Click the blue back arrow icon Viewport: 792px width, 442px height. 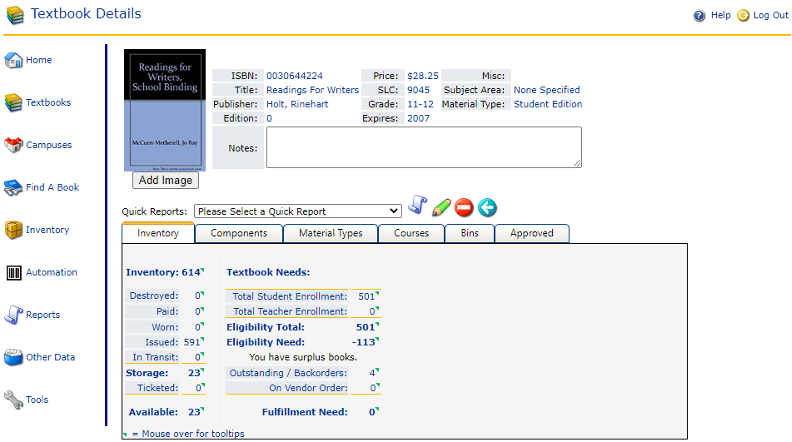[x=487, y=208]
